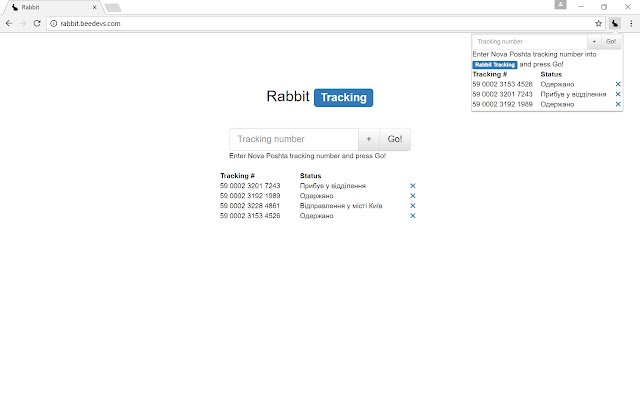This screenshot has width=640, height=400.
Task: Click main page number 59 0002 3201 7243
Action: point(250,186)
